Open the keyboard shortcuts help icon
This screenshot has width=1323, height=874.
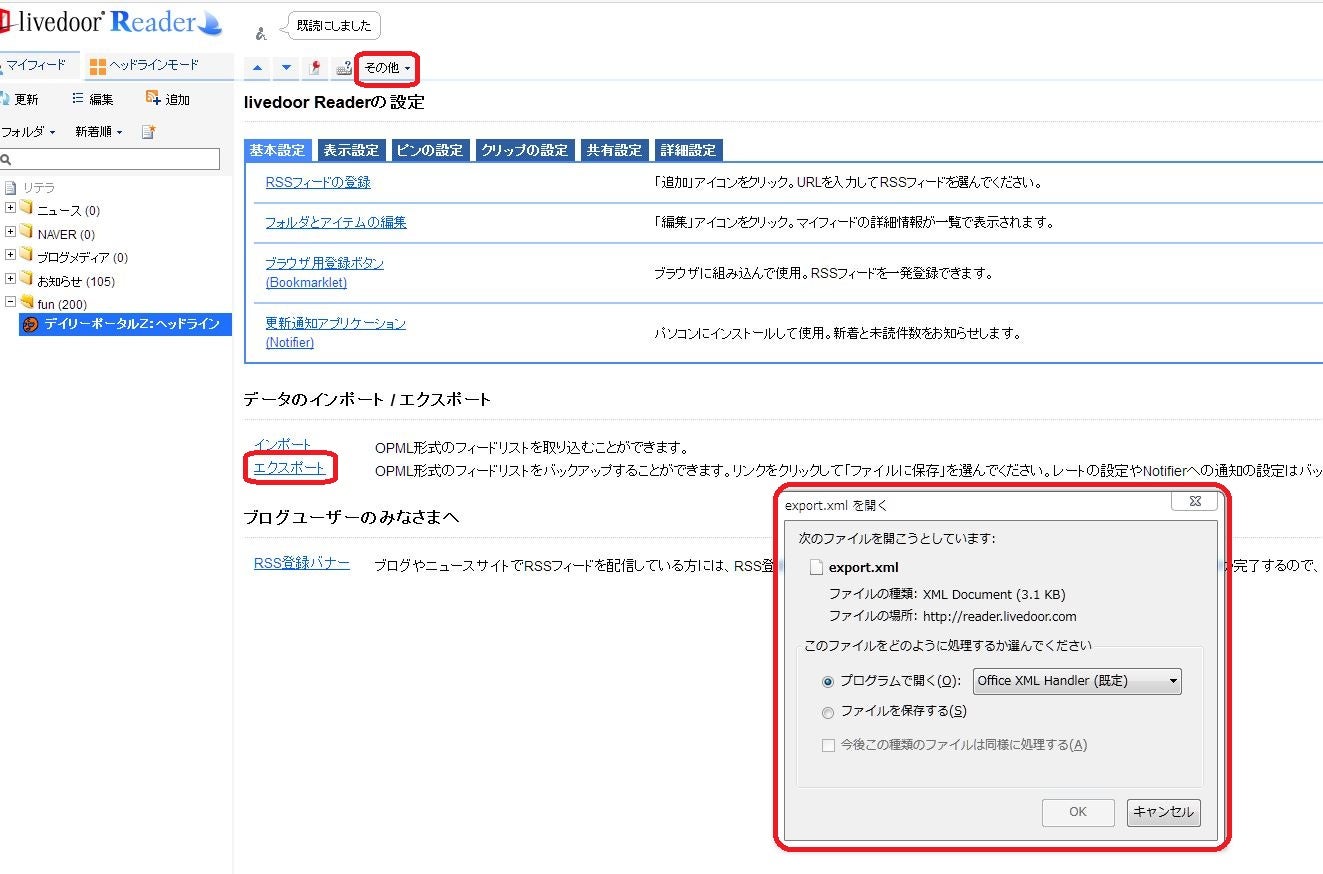pyautogui.click(x=343, y=68)
